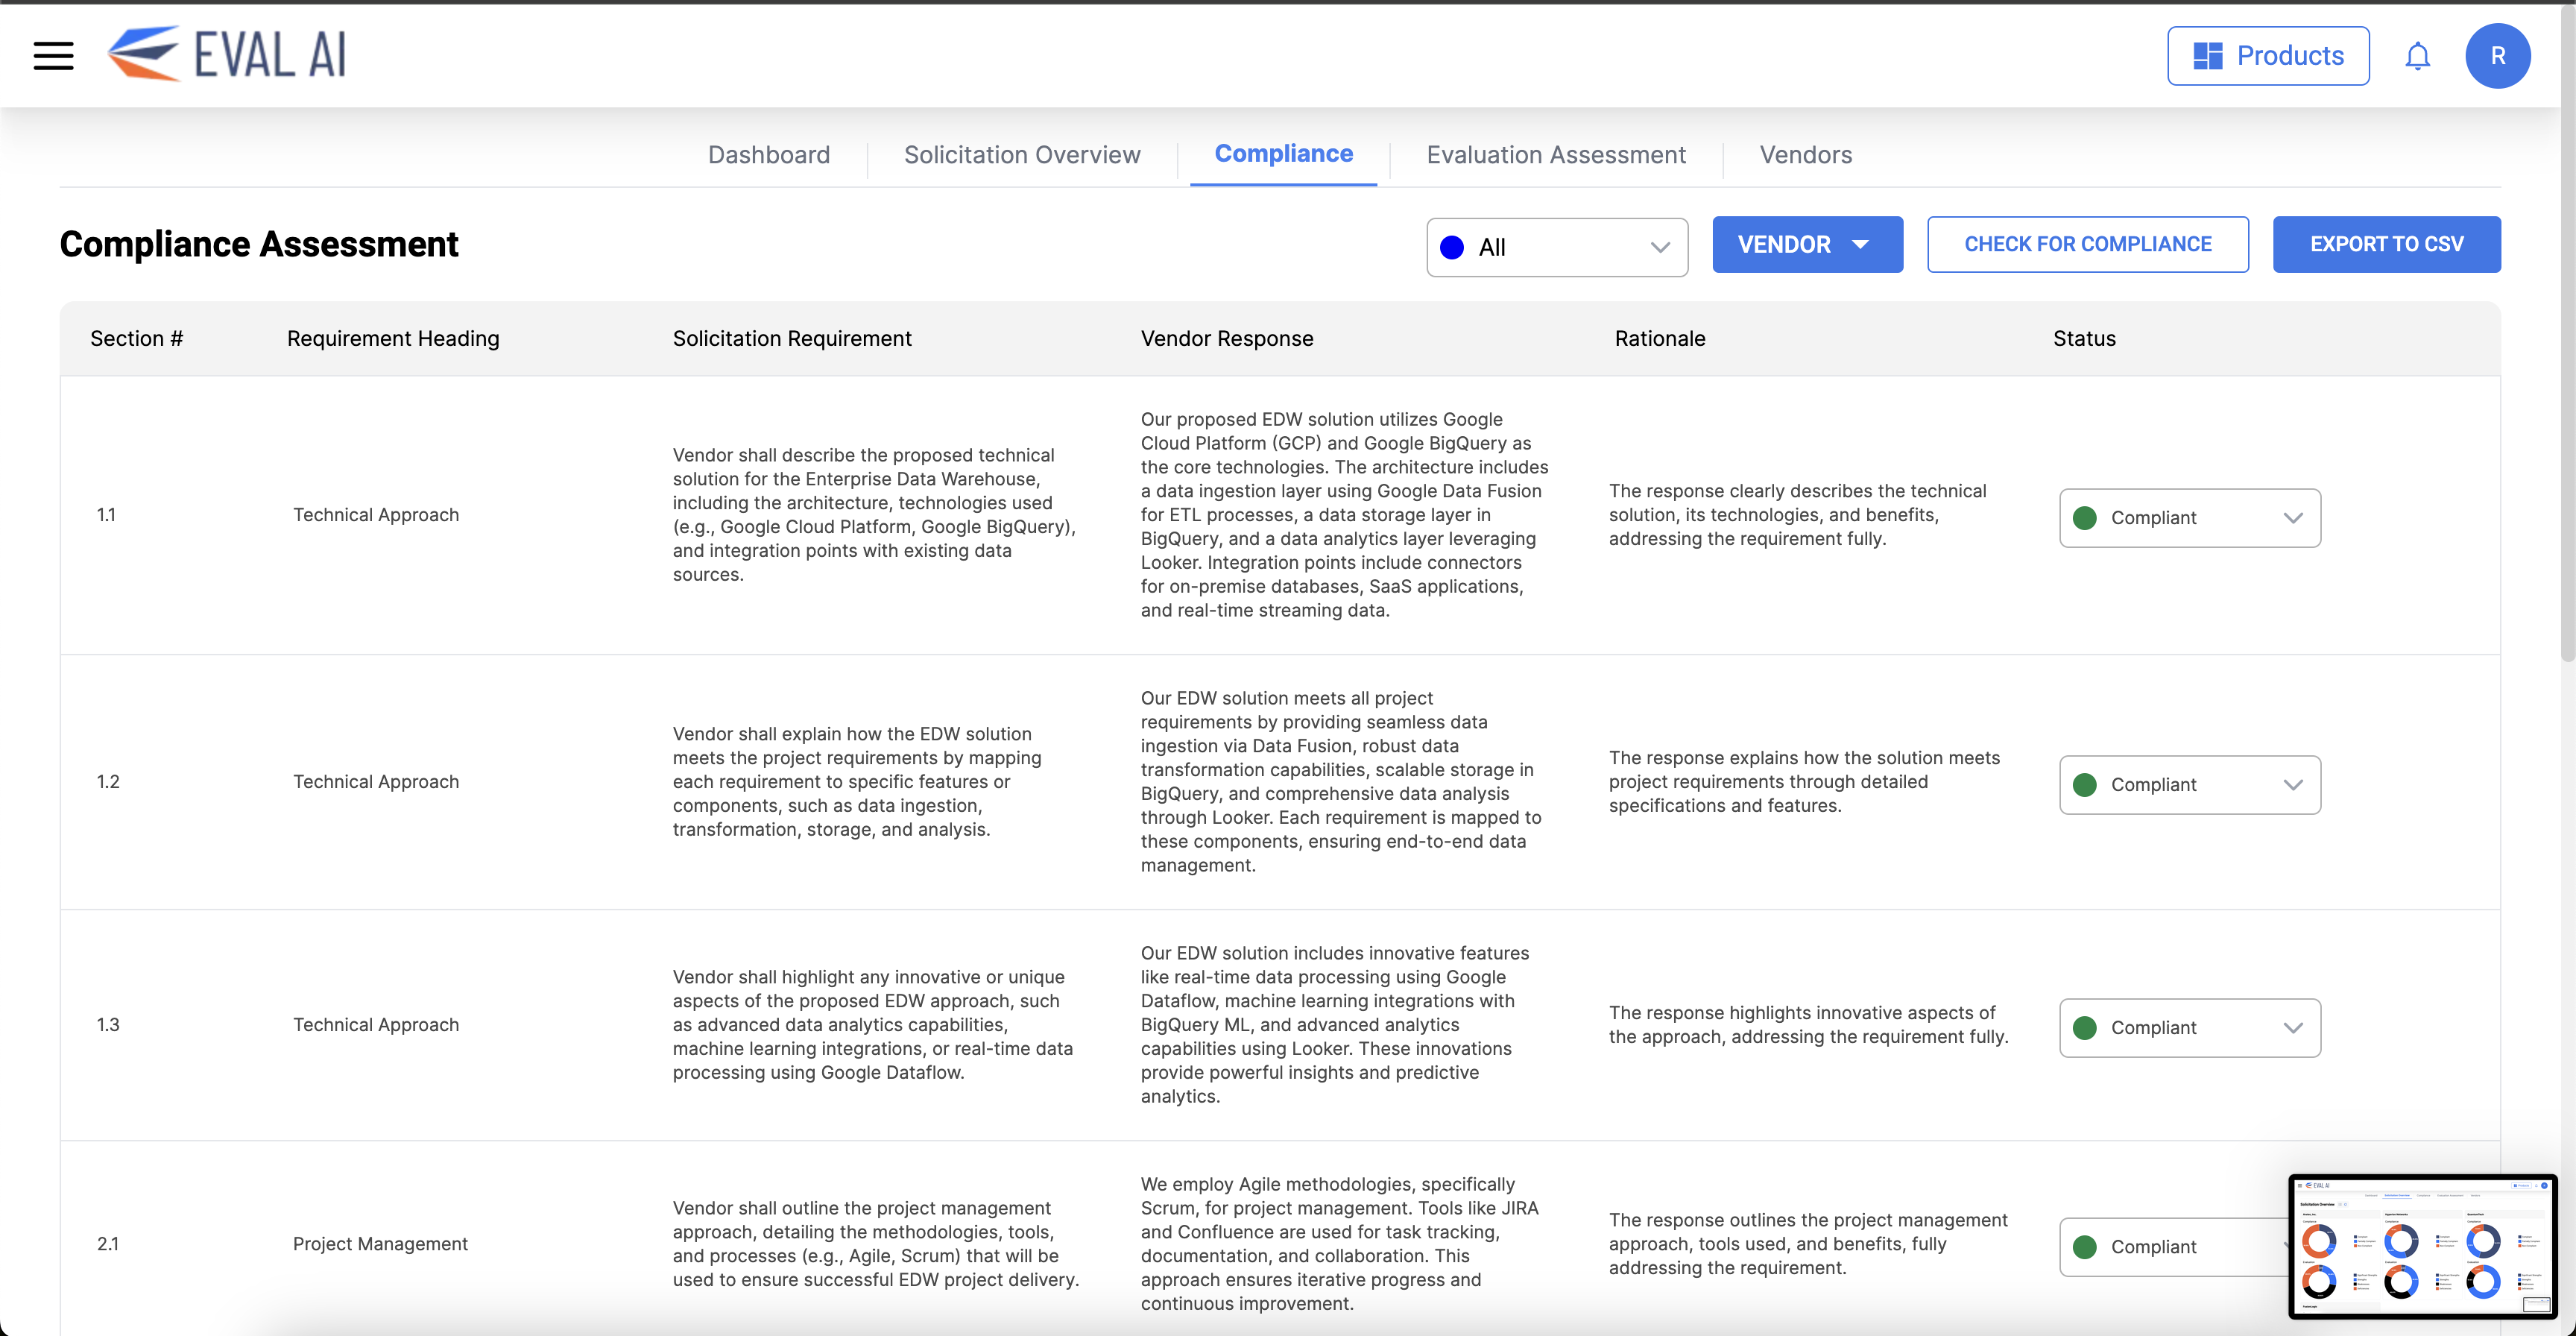Click the EVAL AI logo
The width and height of the screenshot is (2576, 1336).
tap(227, 54)
